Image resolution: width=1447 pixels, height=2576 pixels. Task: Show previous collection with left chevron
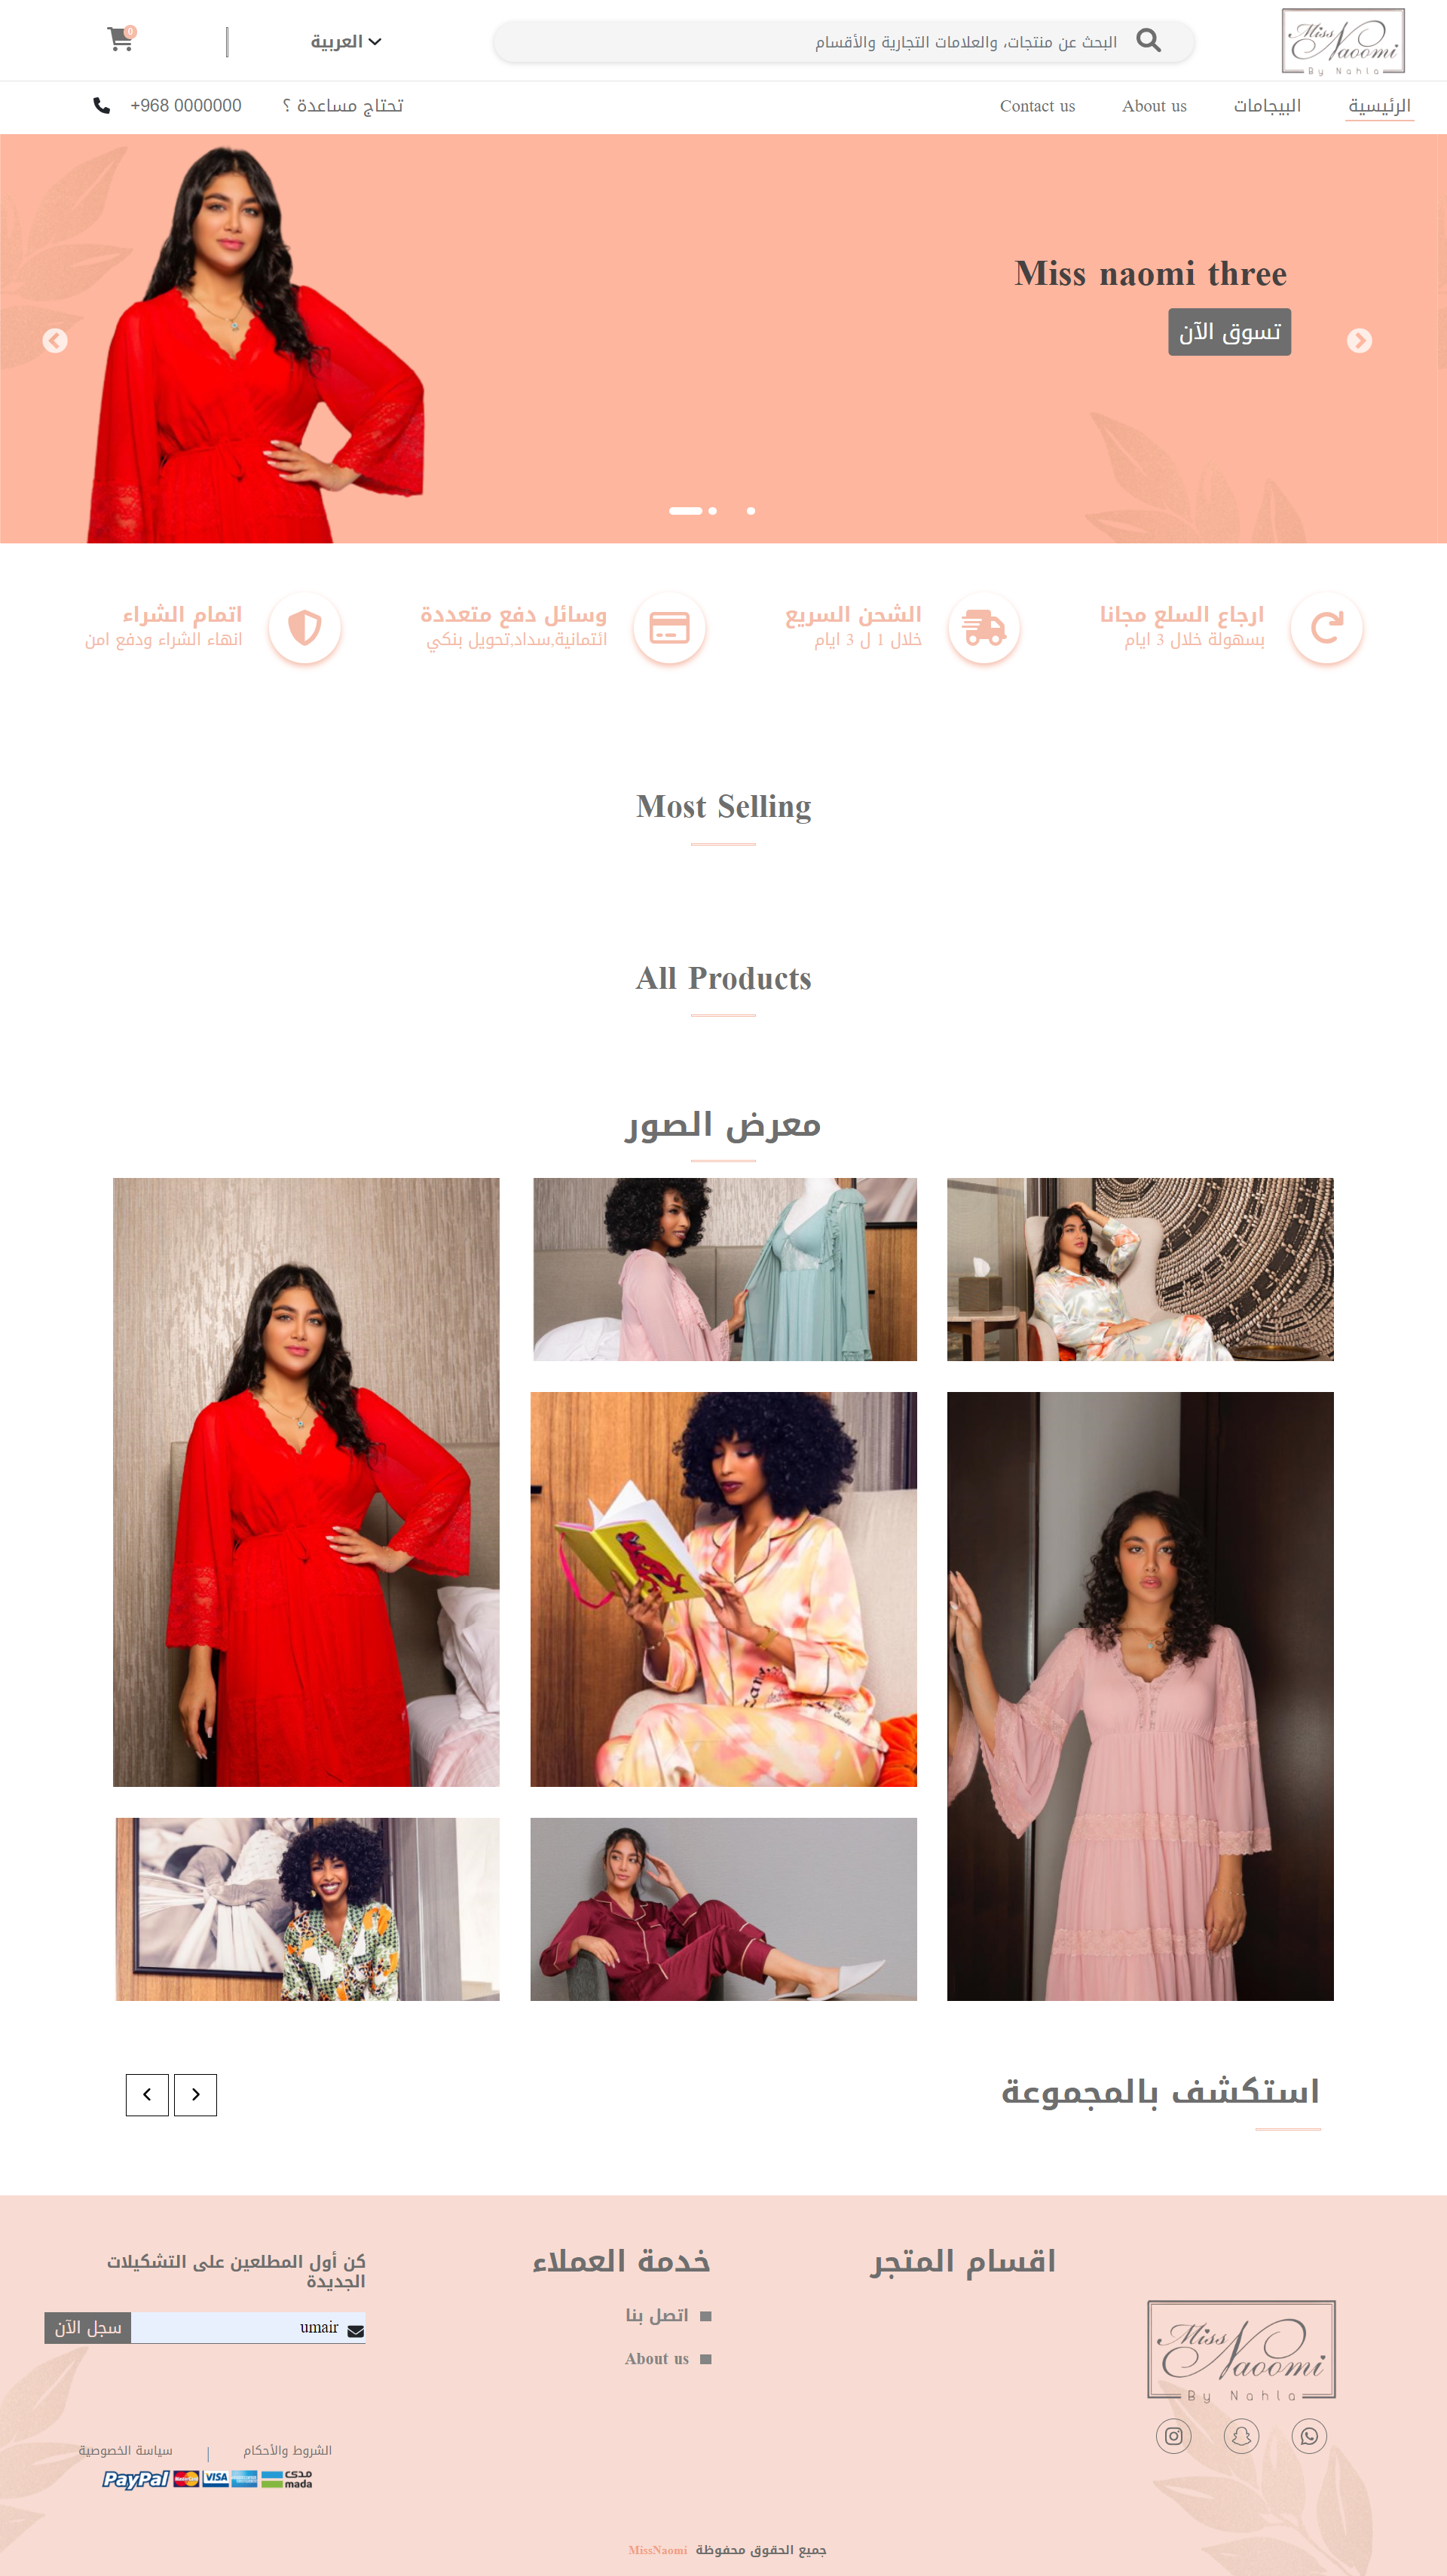tap(147, 2094)
